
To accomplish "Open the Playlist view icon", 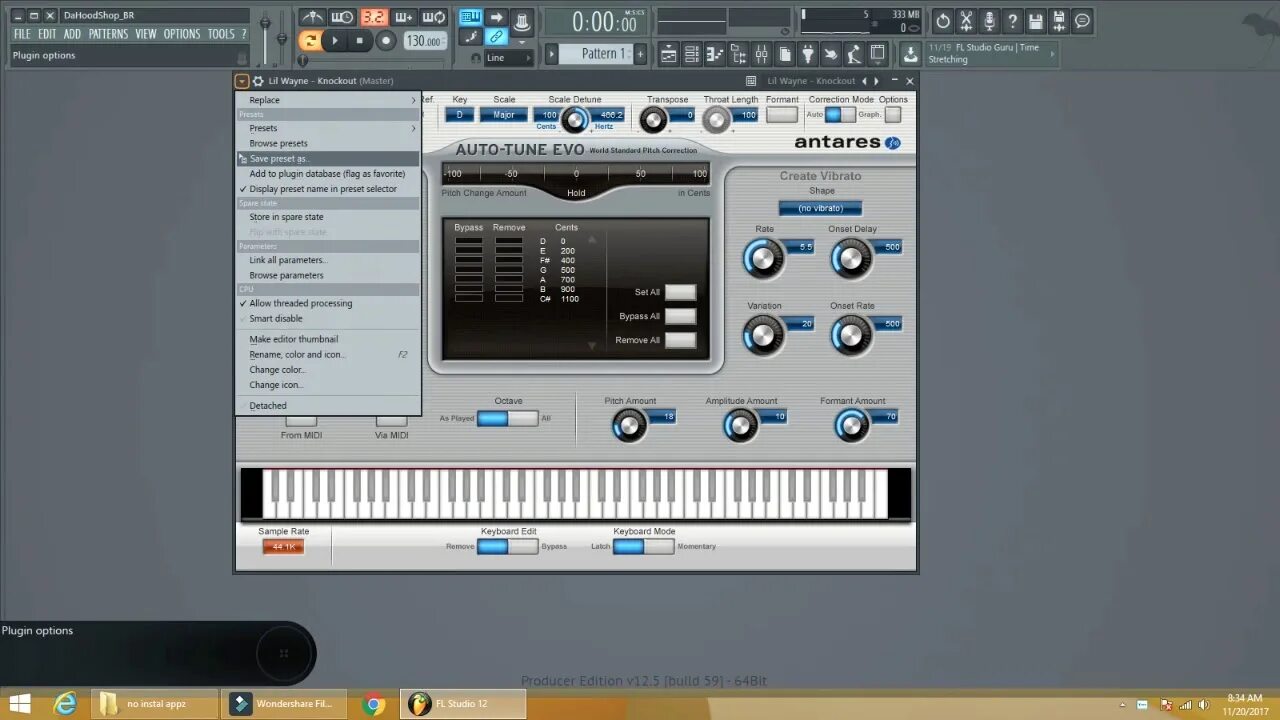I will [x=669, y=54].
